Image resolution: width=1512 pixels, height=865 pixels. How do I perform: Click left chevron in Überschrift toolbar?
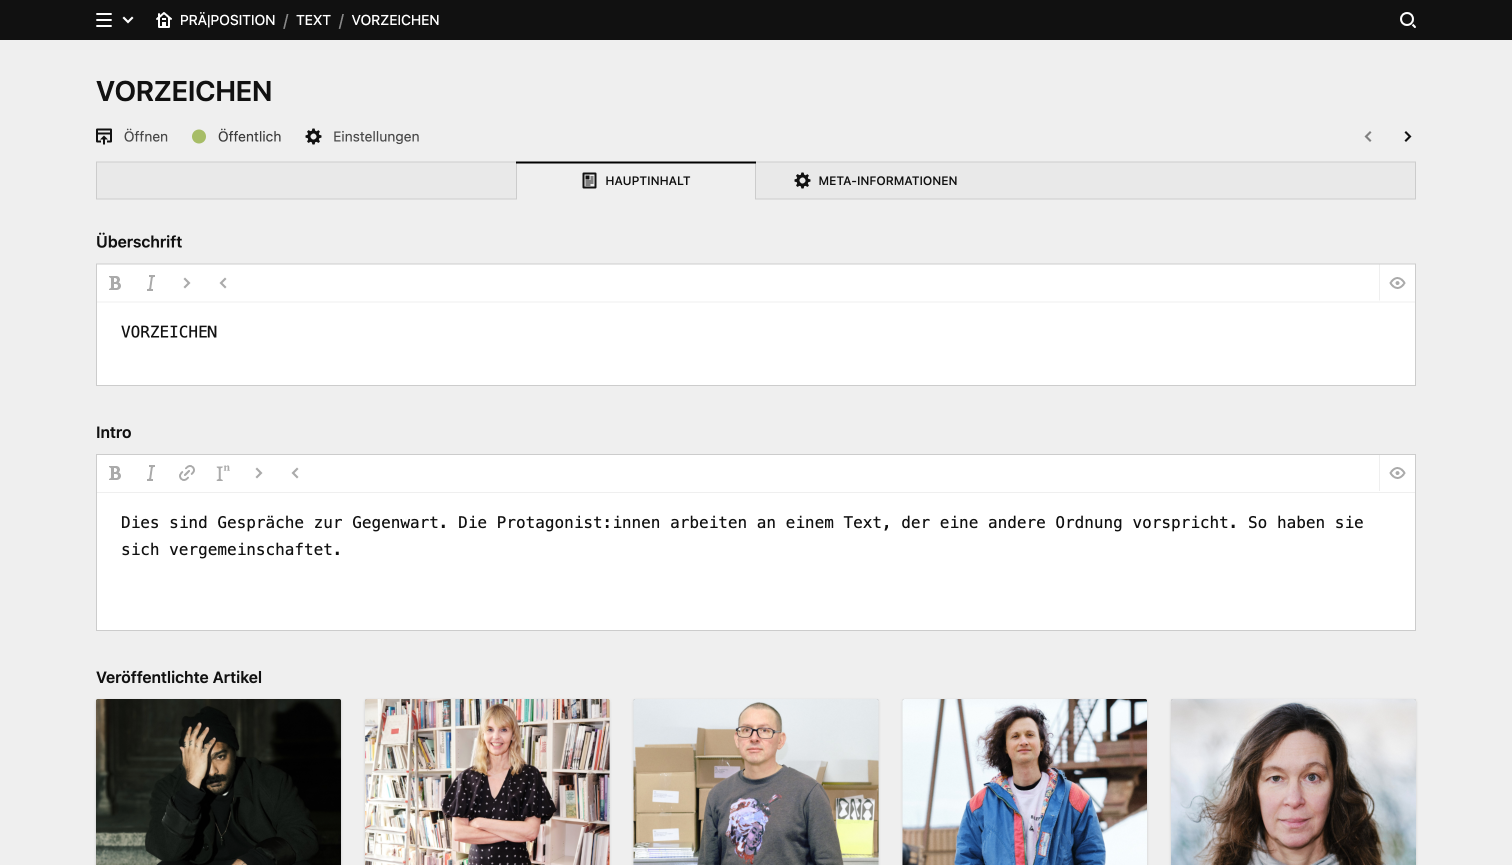(x=223, y=283)
